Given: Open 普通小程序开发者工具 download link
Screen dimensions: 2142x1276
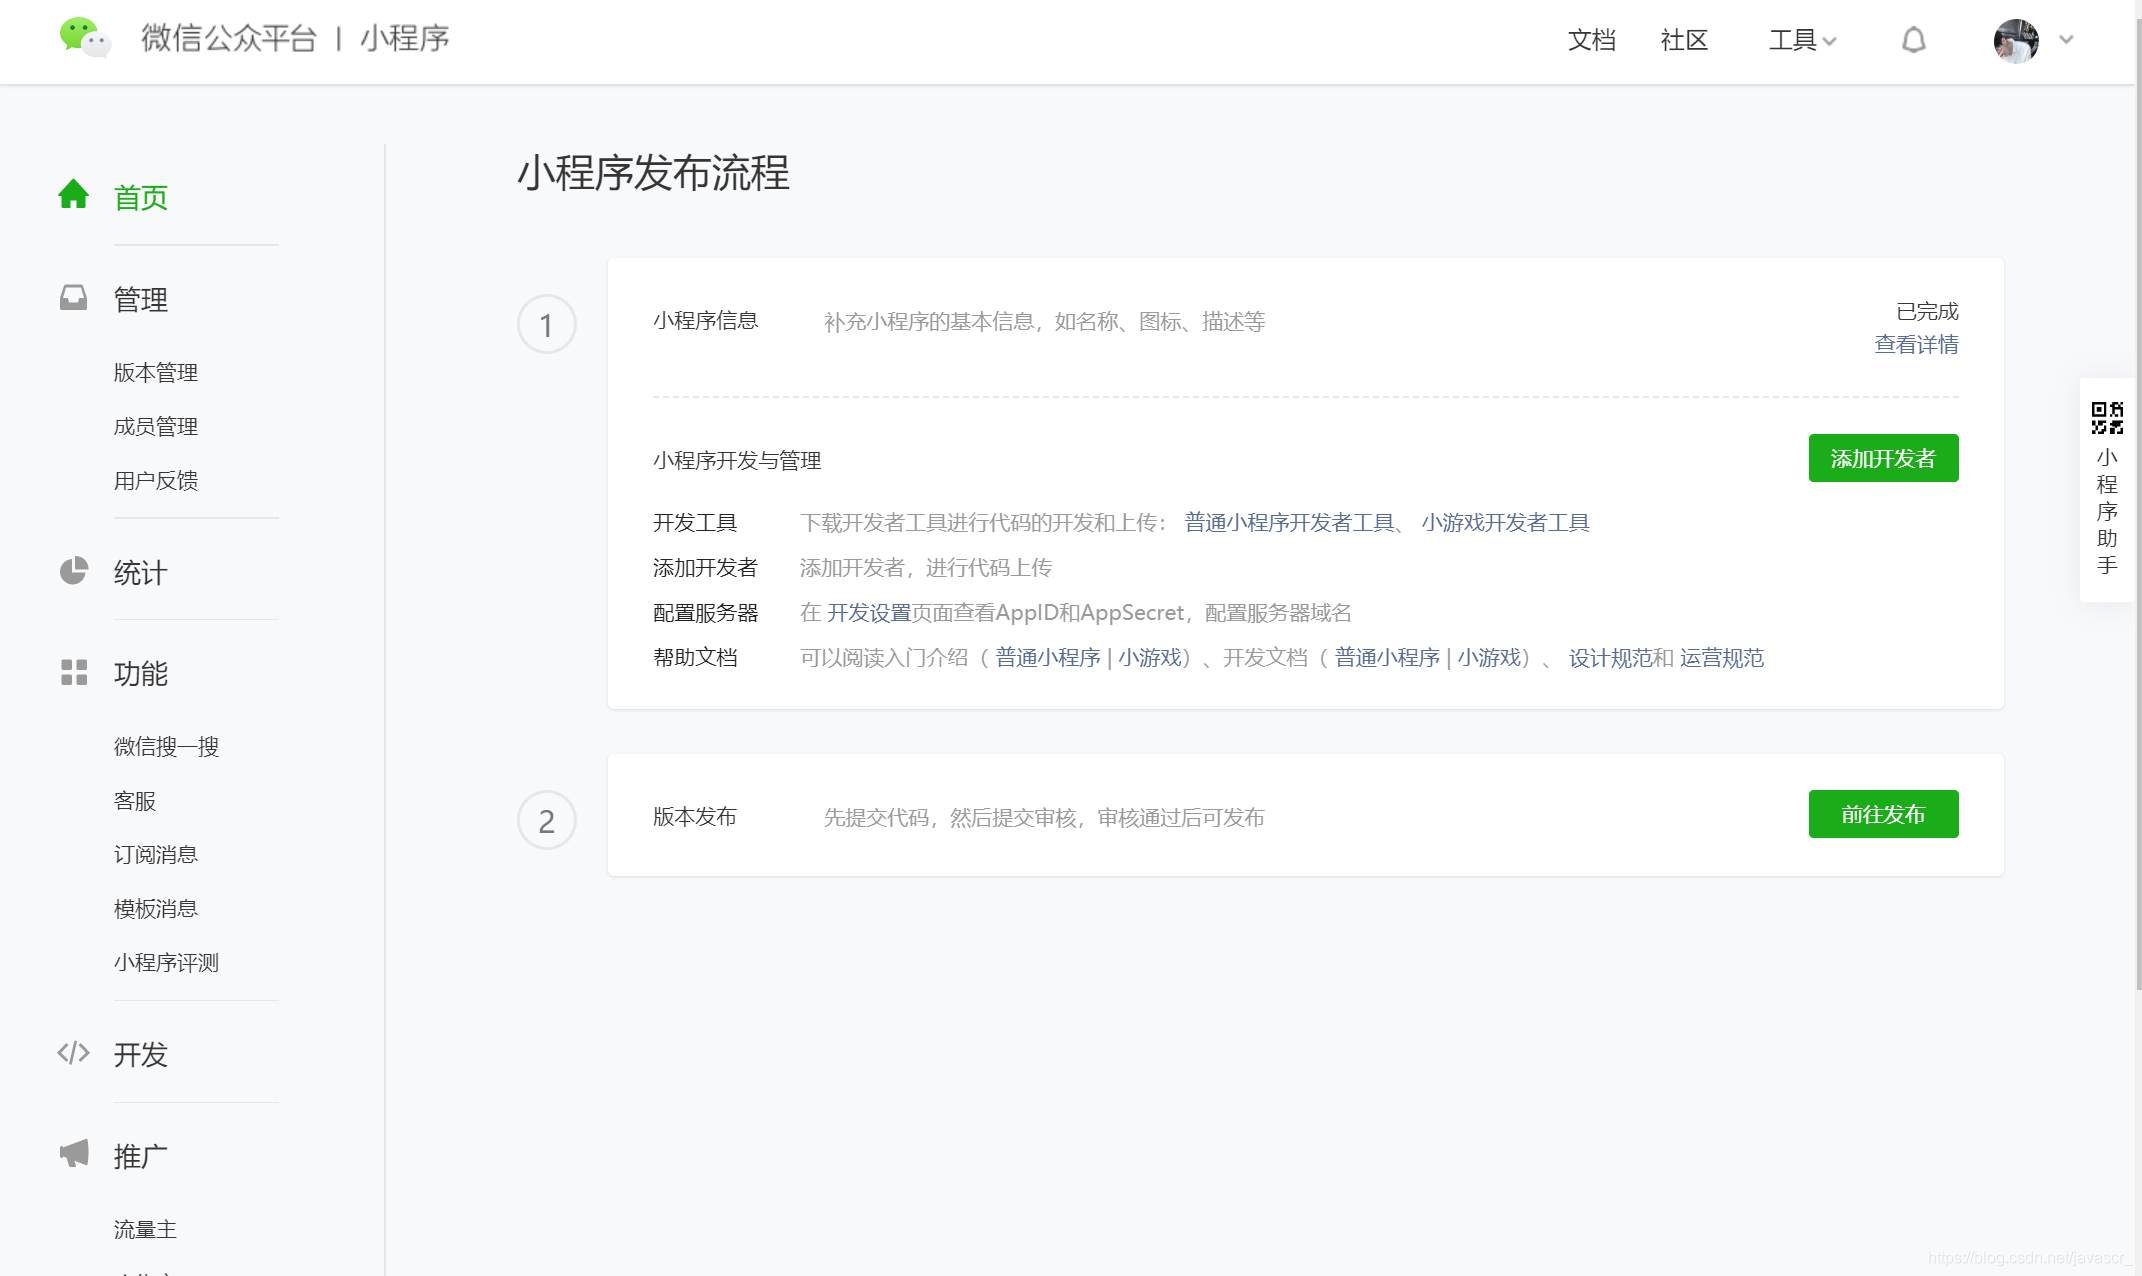Looking at the screenshot, I should pyautogui.click(x=1289, y=522).
